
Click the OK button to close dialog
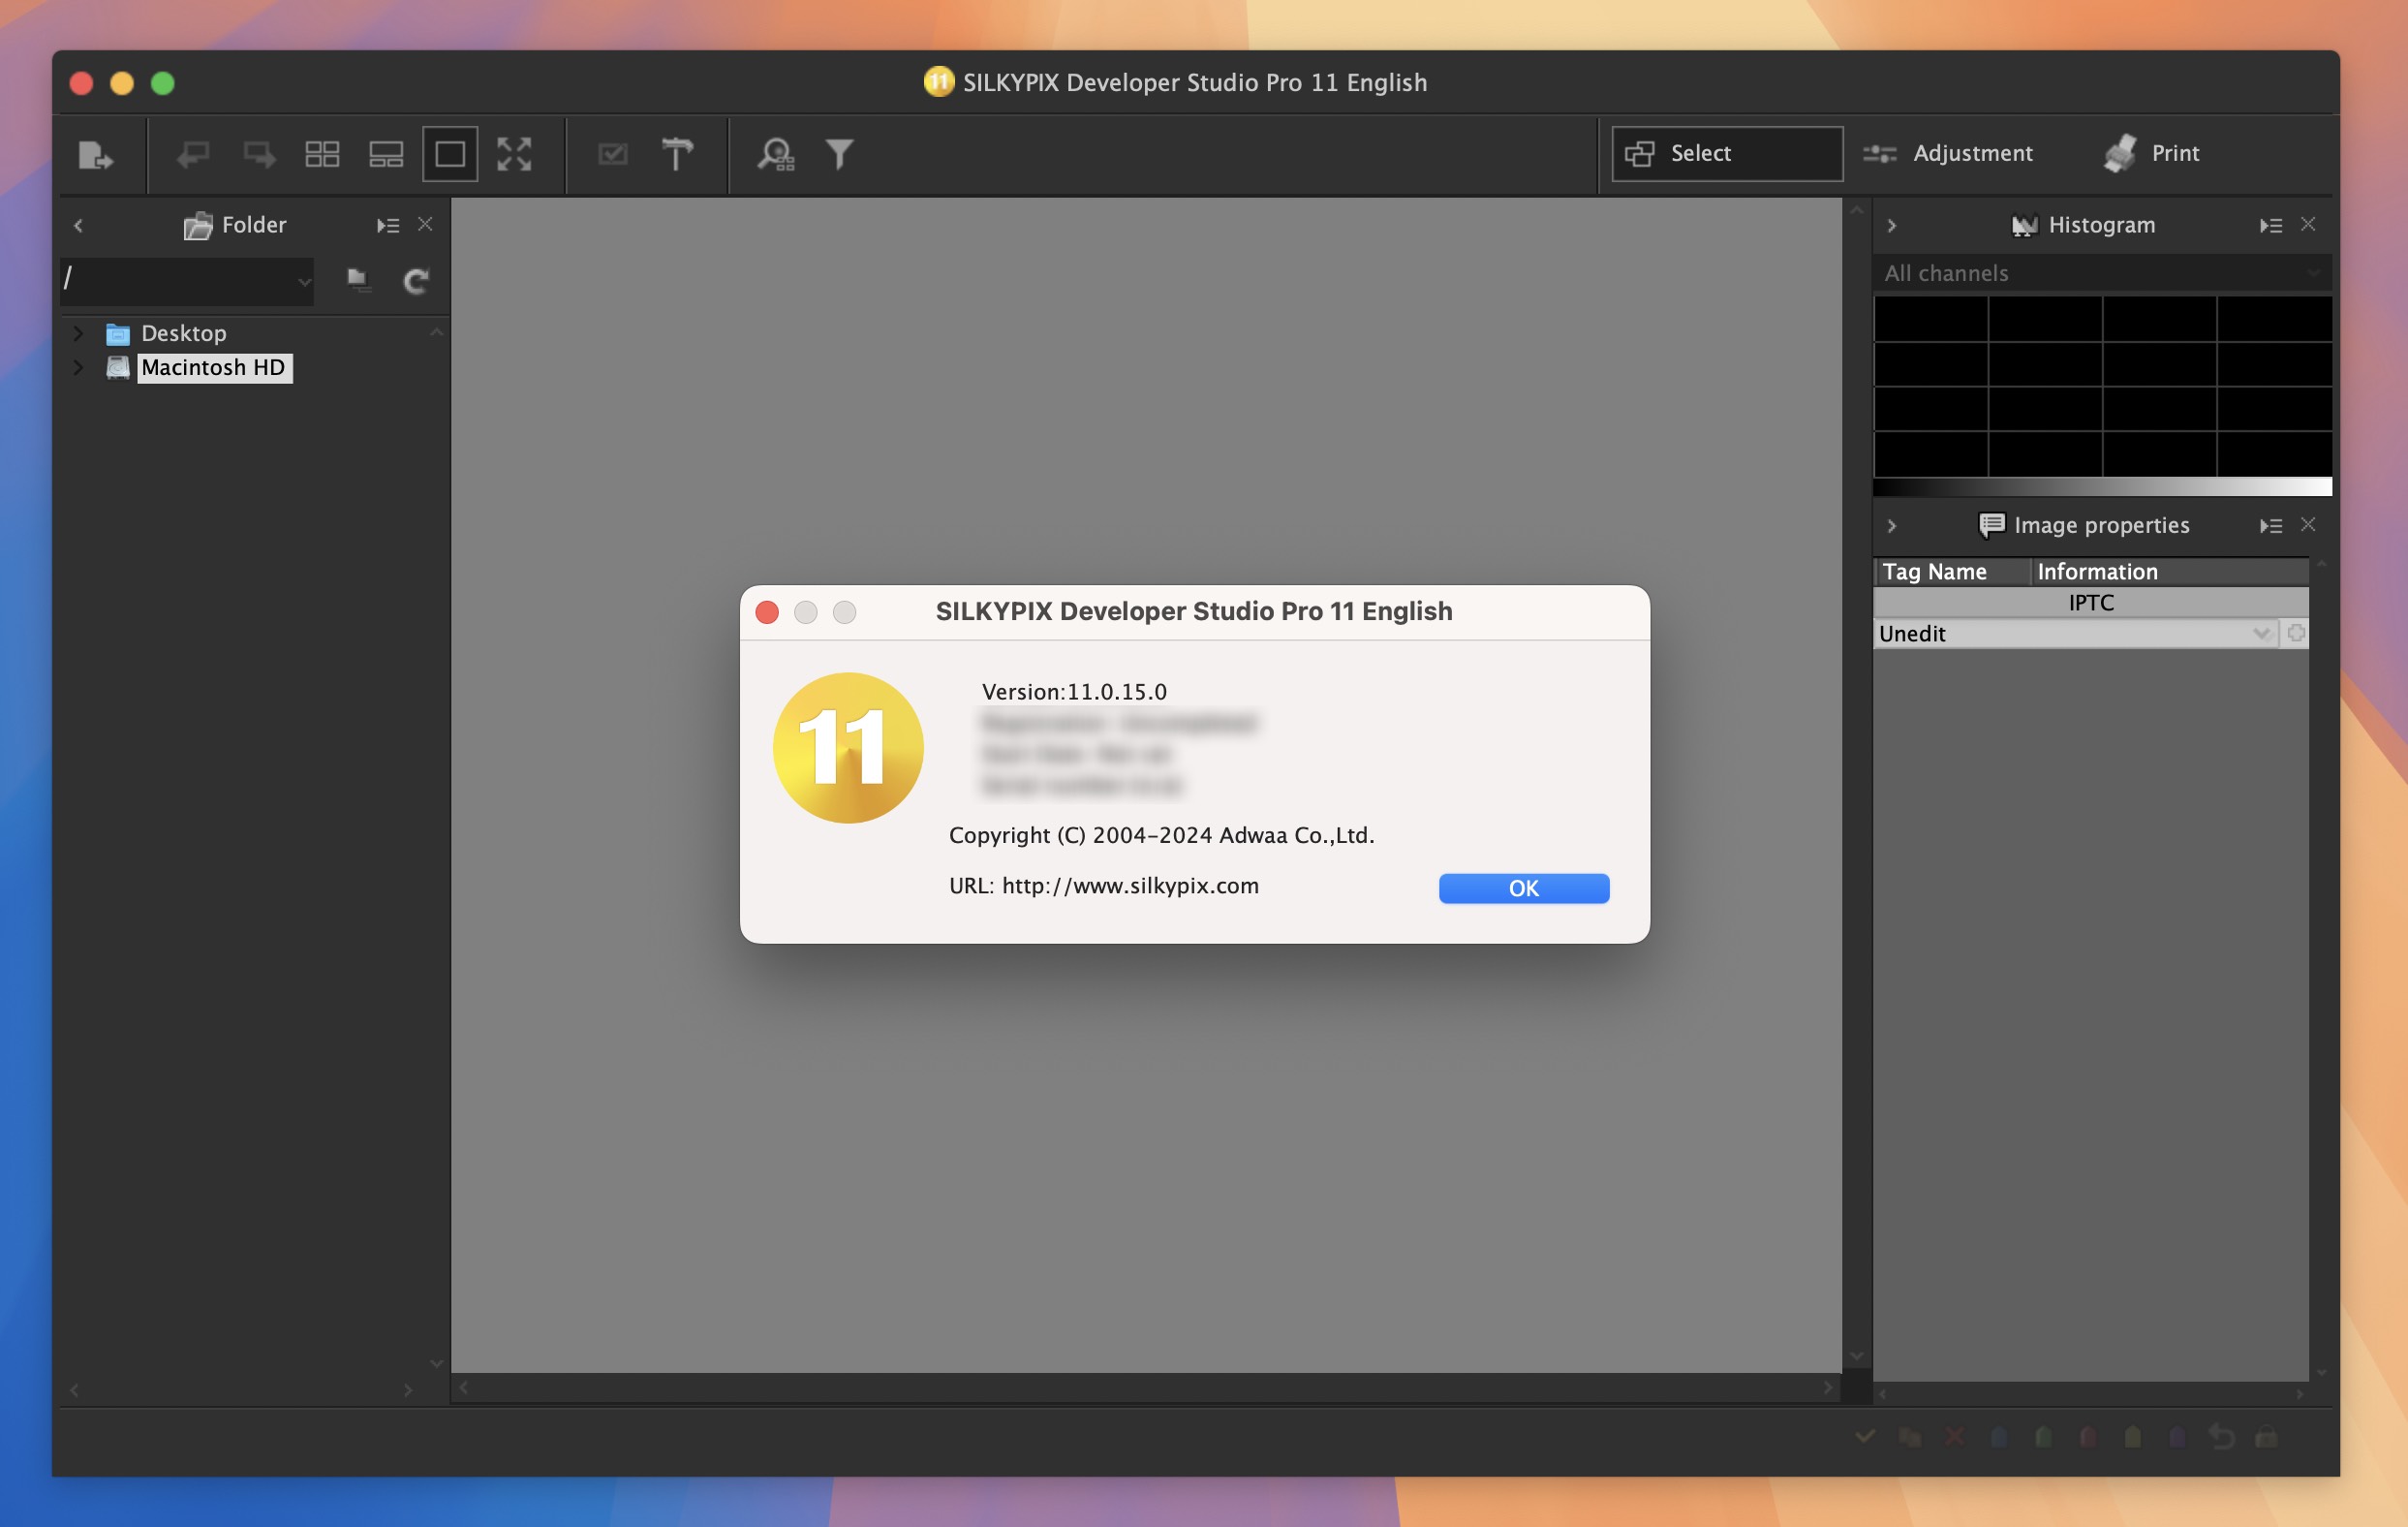[1522, 887]
